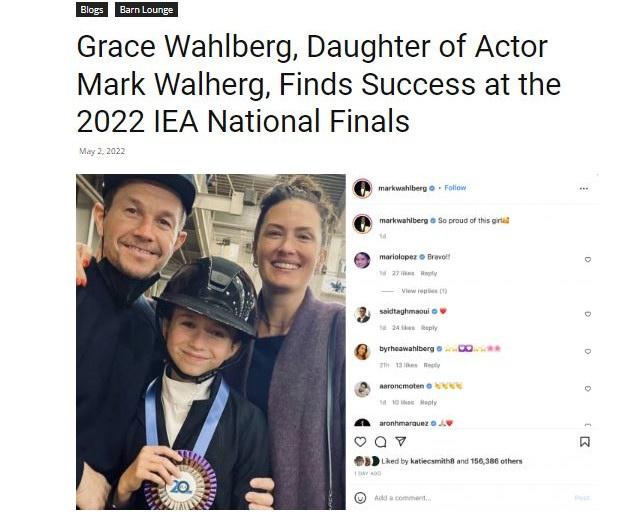Click in the Add a comment field

460,497
